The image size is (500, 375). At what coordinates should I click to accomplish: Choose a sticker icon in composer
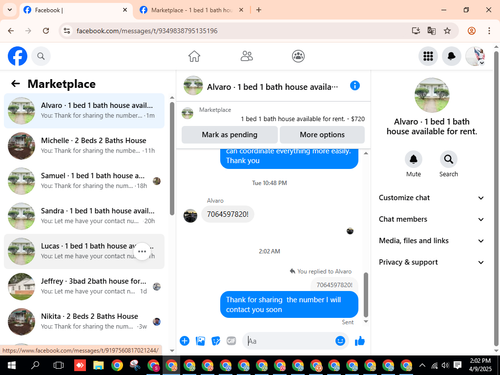click(216, 341)
